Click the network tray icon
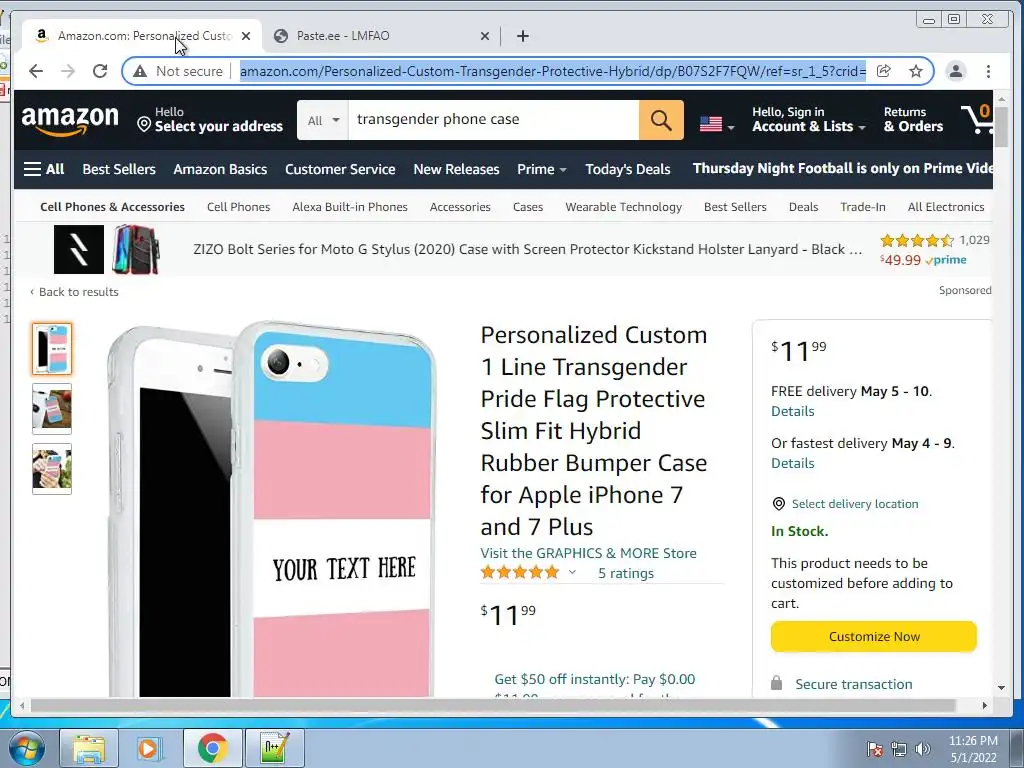Viewport: 1024px width, 768px height. click(899, 749)
